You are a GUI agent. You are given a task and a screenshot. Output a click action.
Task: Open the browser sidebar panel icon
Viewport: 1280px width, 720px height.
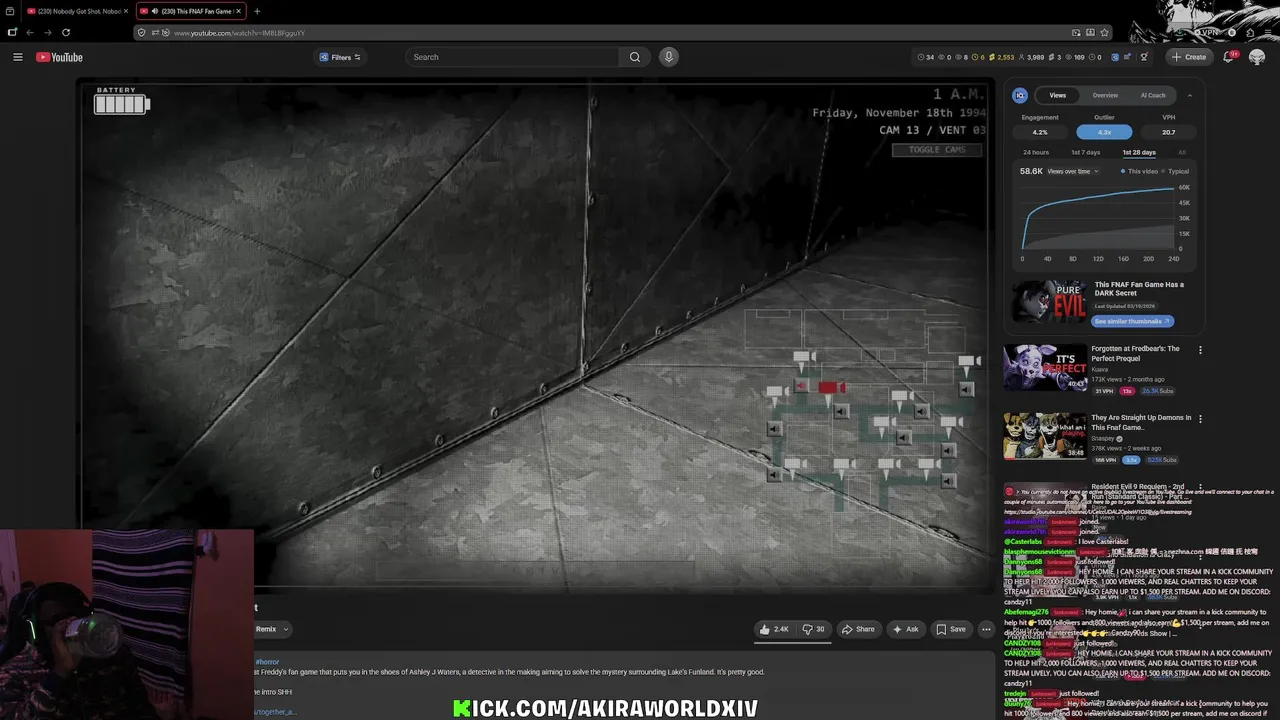tap(11, 32)
